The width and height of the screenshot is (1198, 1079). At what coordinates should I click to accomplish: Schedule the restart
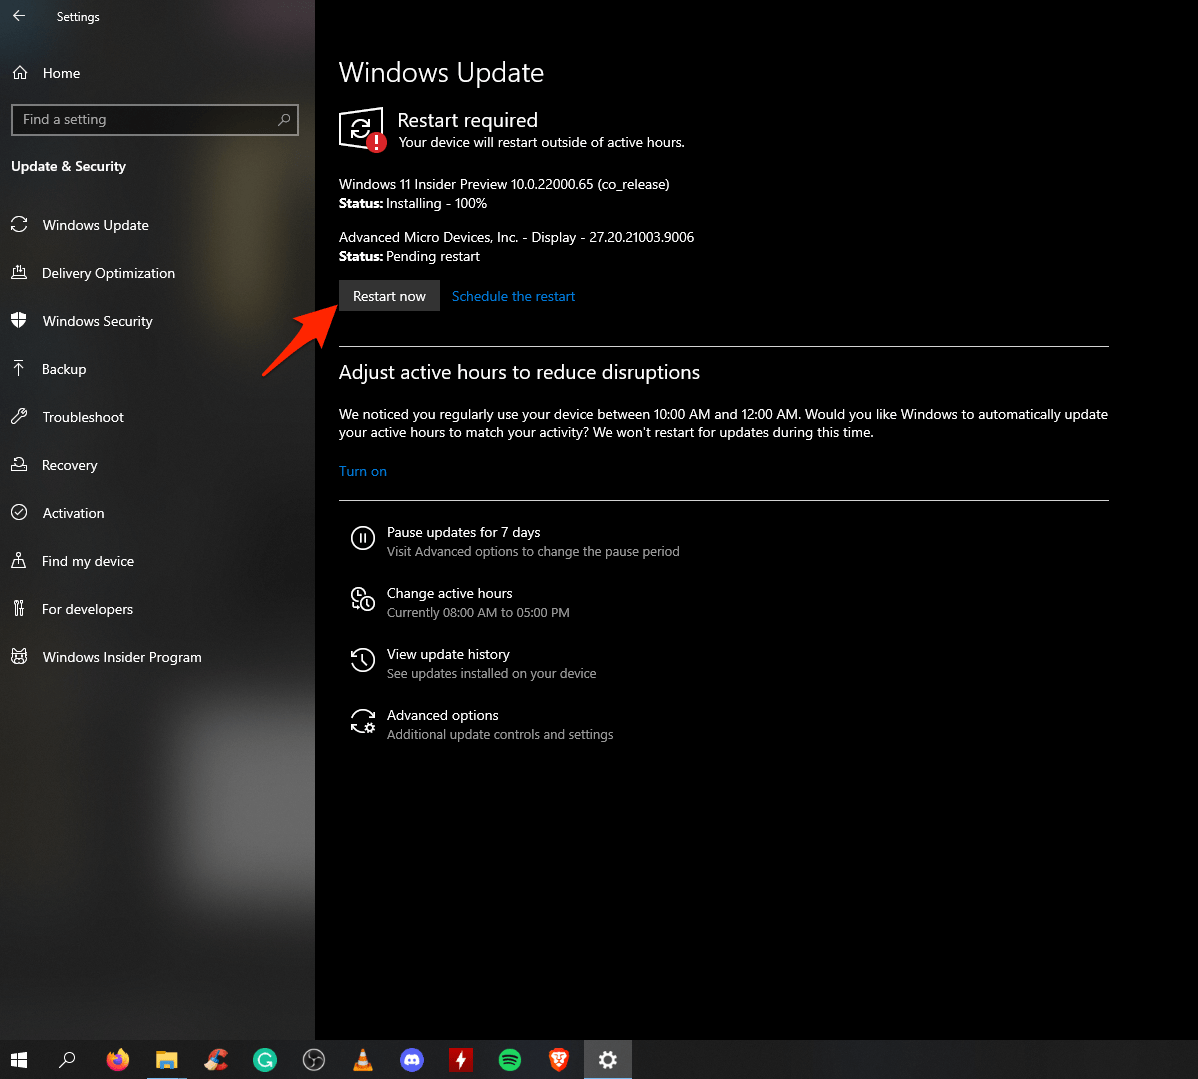click(x=513, y=295)
